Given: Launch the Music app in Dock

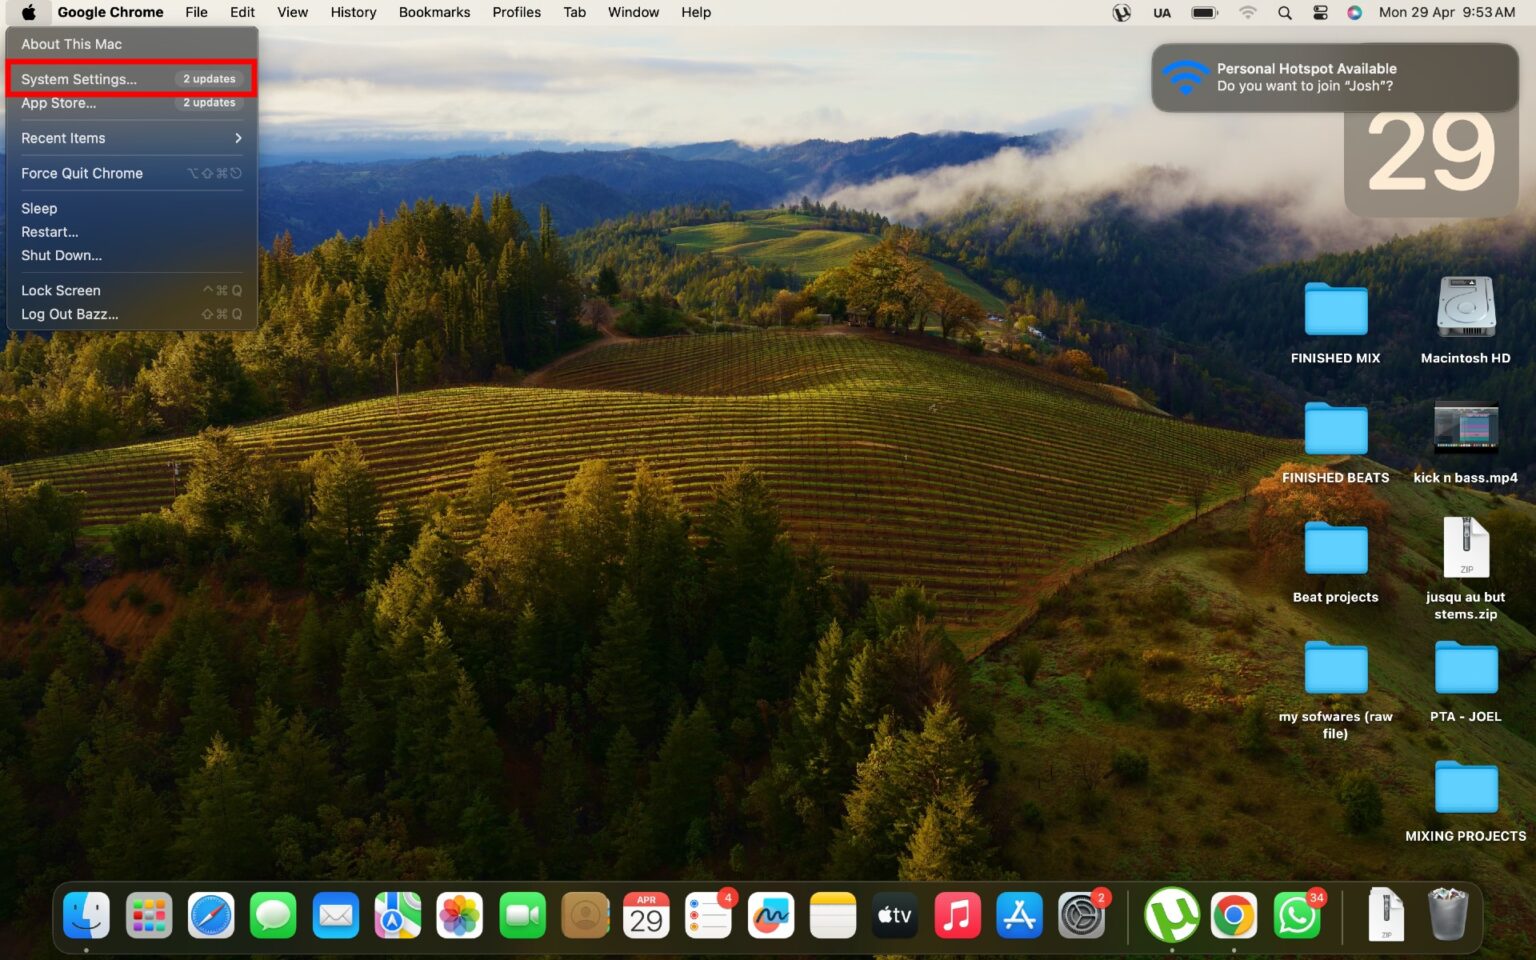Looking at the screenshot, I should tap(957, 915).
